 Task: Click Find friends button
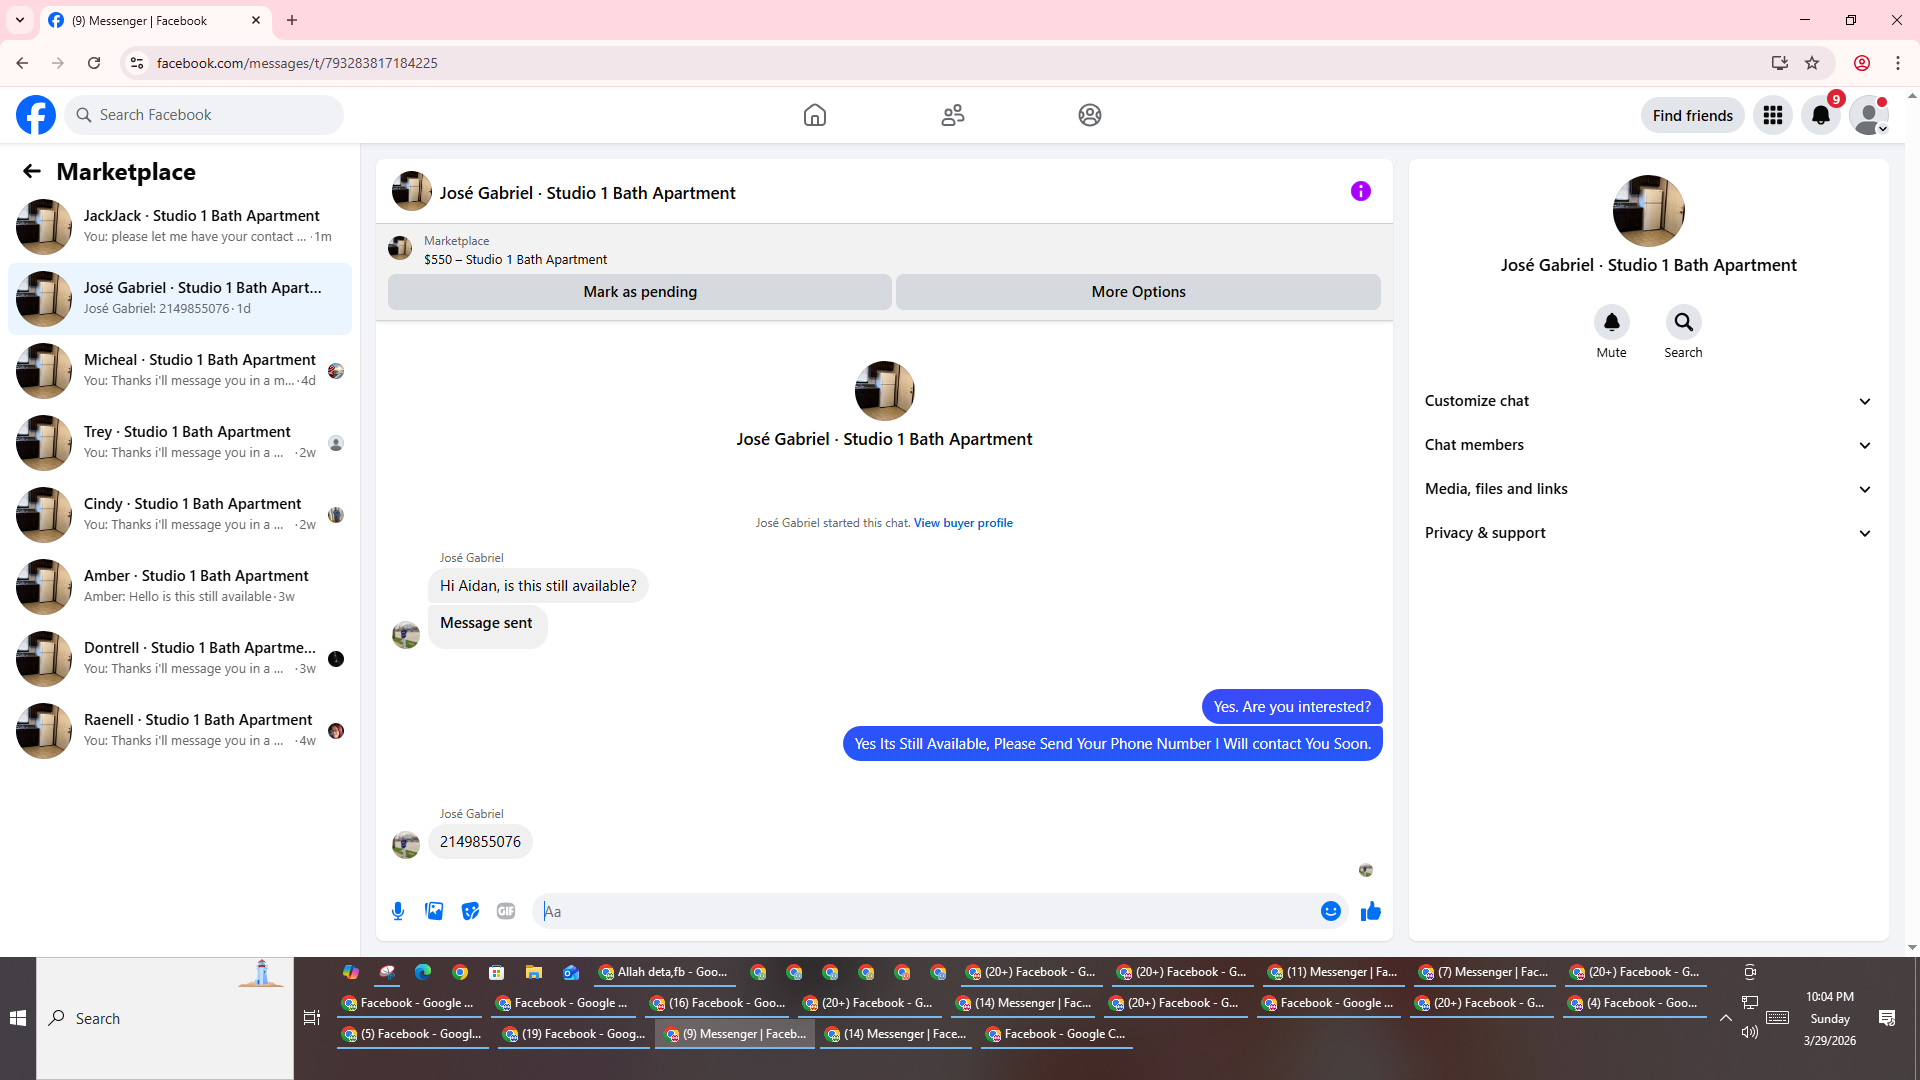click(x=1693, y=115)
